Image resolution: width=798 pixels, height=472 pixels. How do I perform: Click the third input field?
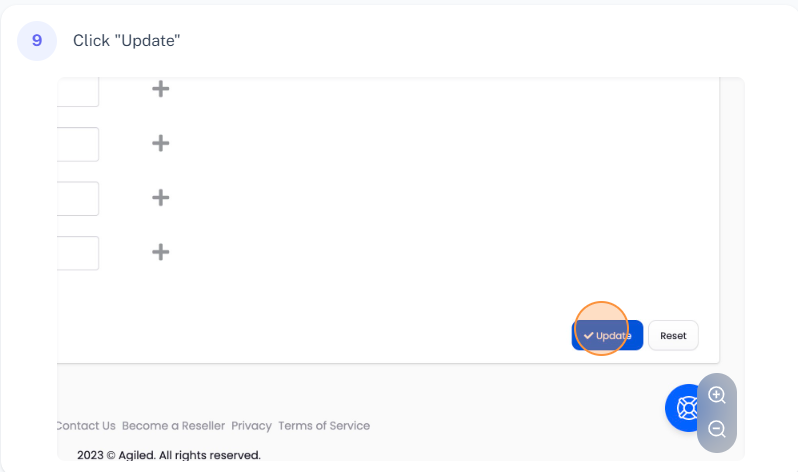point(78,198)
